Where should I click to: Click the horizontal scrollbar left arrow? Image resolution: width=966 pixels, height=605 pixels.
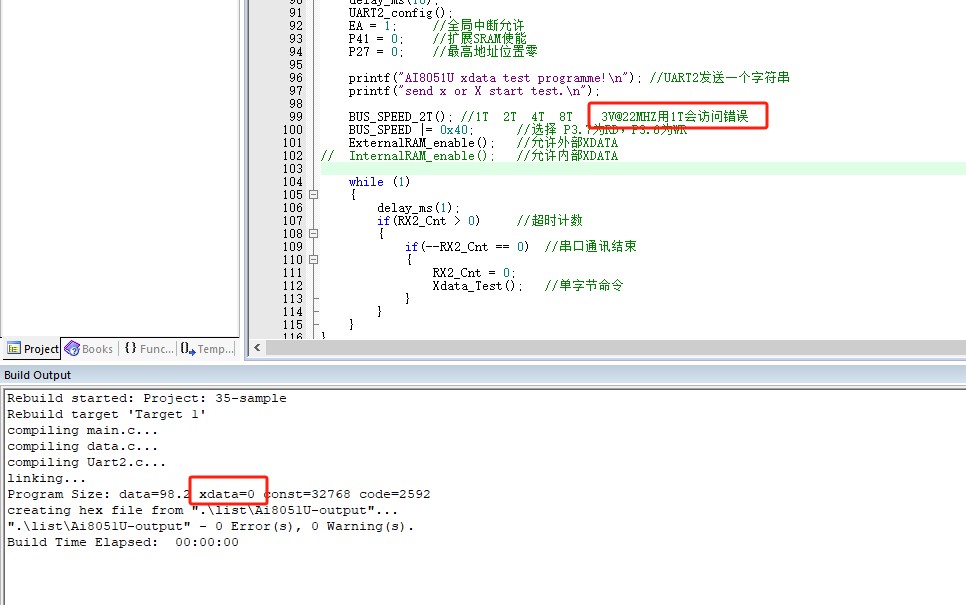coord(257,348)
